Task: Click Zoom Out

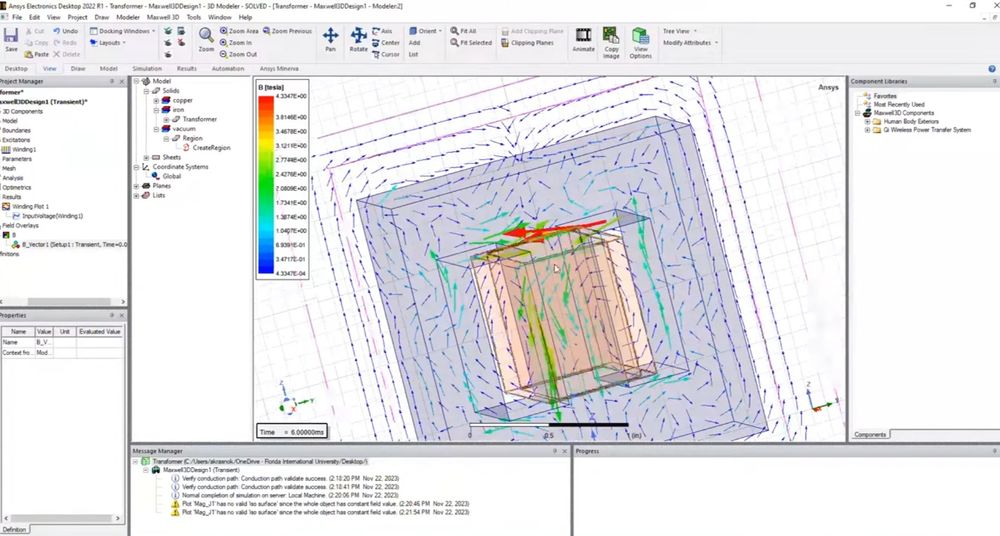Action: pyautogui.click(x=239, y=54)
